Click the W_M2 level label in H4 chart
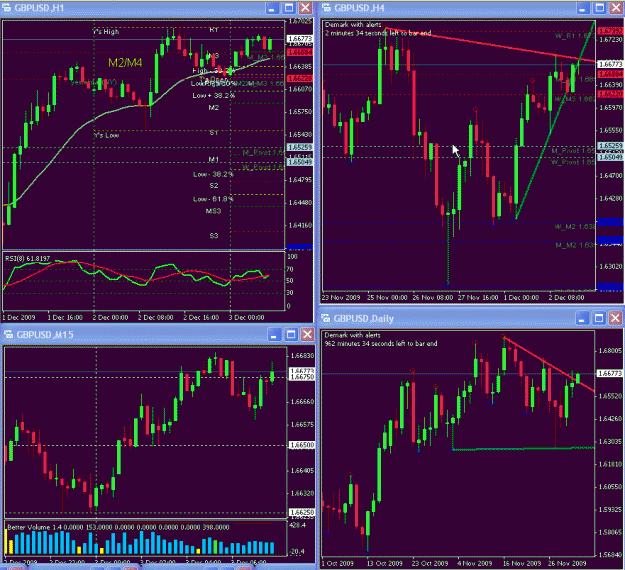 pos(575,226)
